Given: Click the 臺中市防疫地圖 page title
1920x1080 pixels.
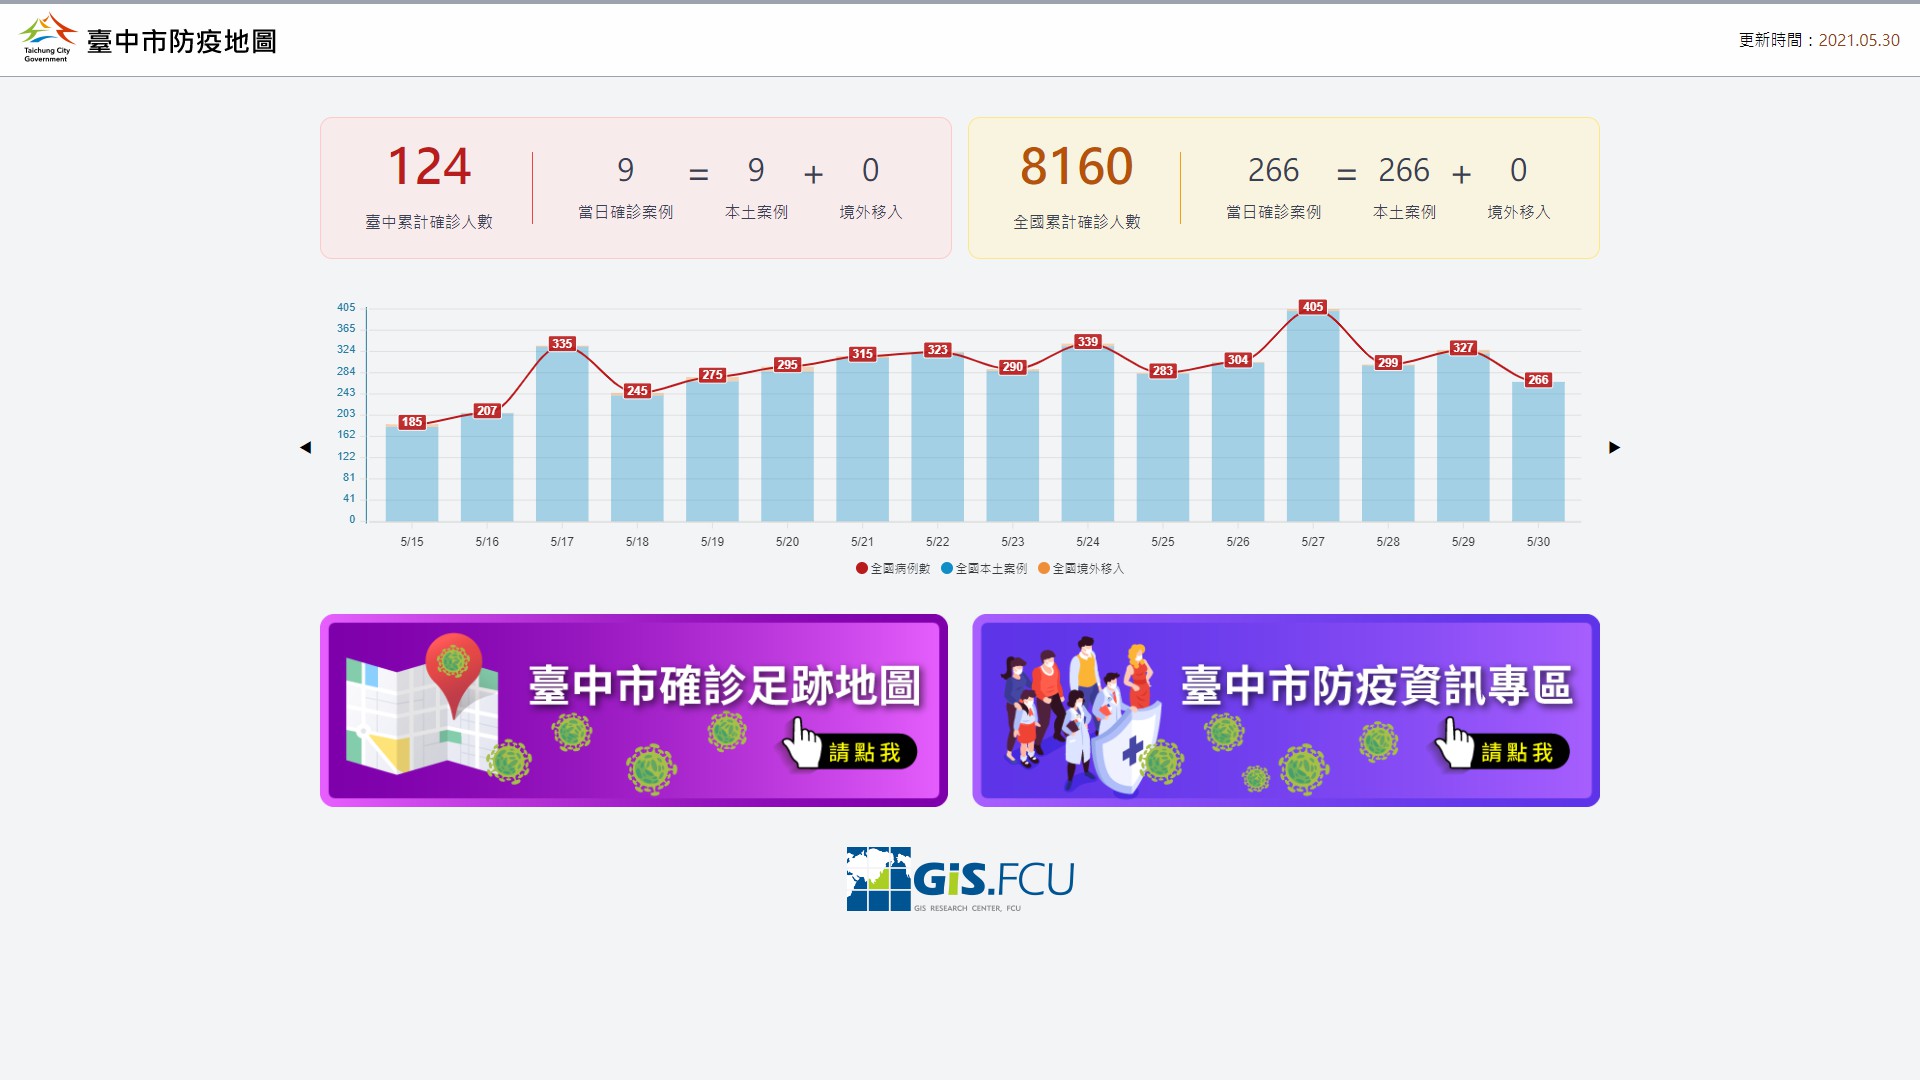Looking at the screenshot, I should [x=181, y=41].
